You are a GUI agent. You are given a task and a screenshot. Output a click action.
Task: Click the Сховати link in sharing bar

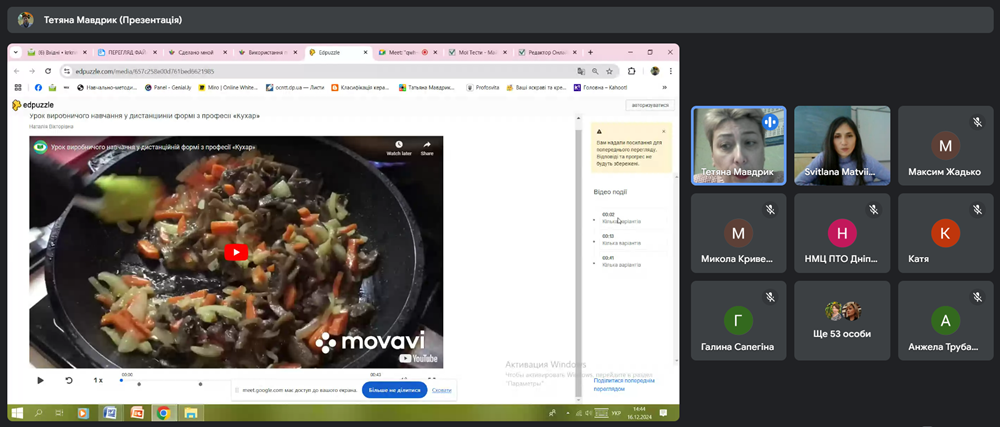(441, 390)
